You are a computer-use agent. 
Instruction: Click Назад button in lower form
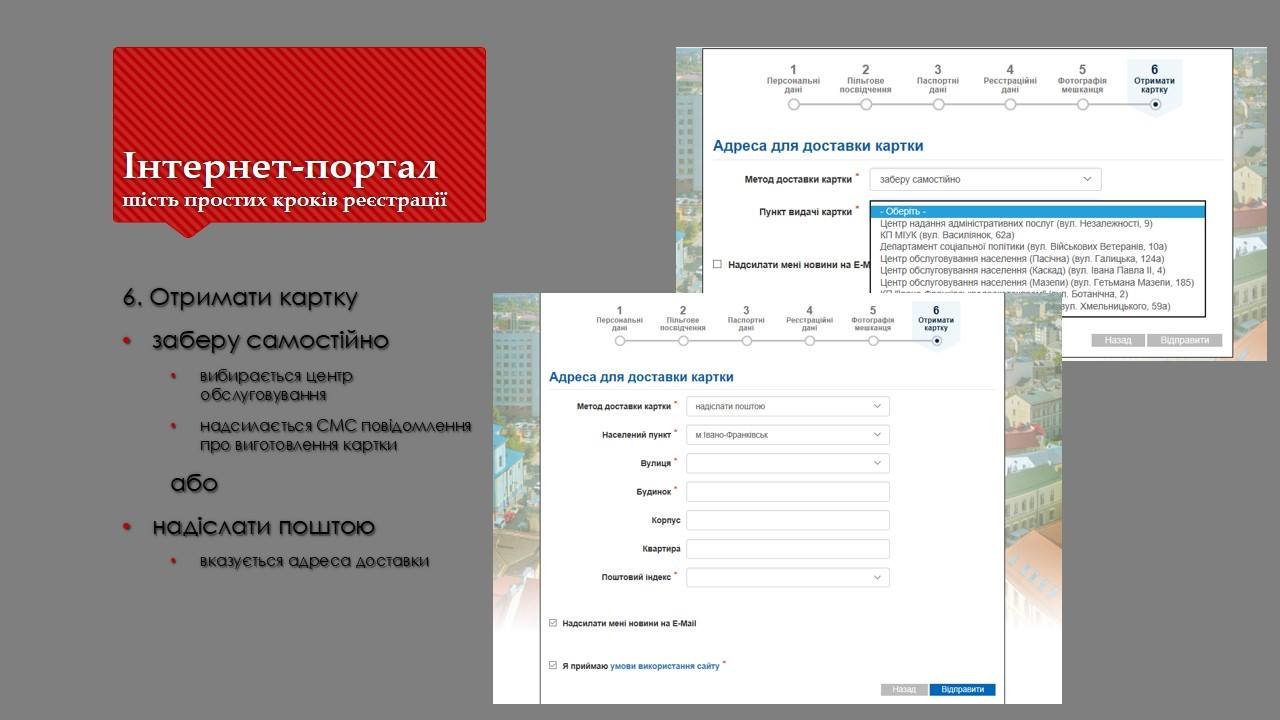tap(904, 689)
